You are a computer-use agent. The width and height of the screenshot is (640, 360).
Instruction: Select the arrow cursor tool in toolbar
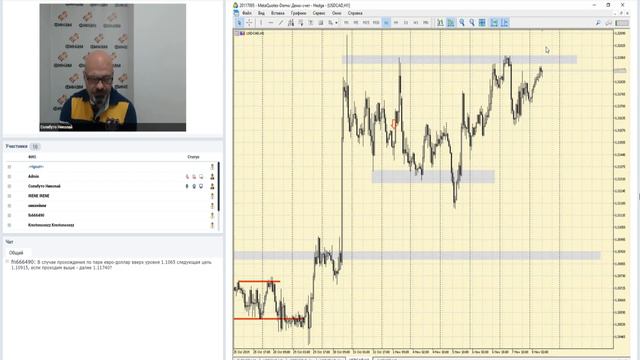click(x=239, y=22)
